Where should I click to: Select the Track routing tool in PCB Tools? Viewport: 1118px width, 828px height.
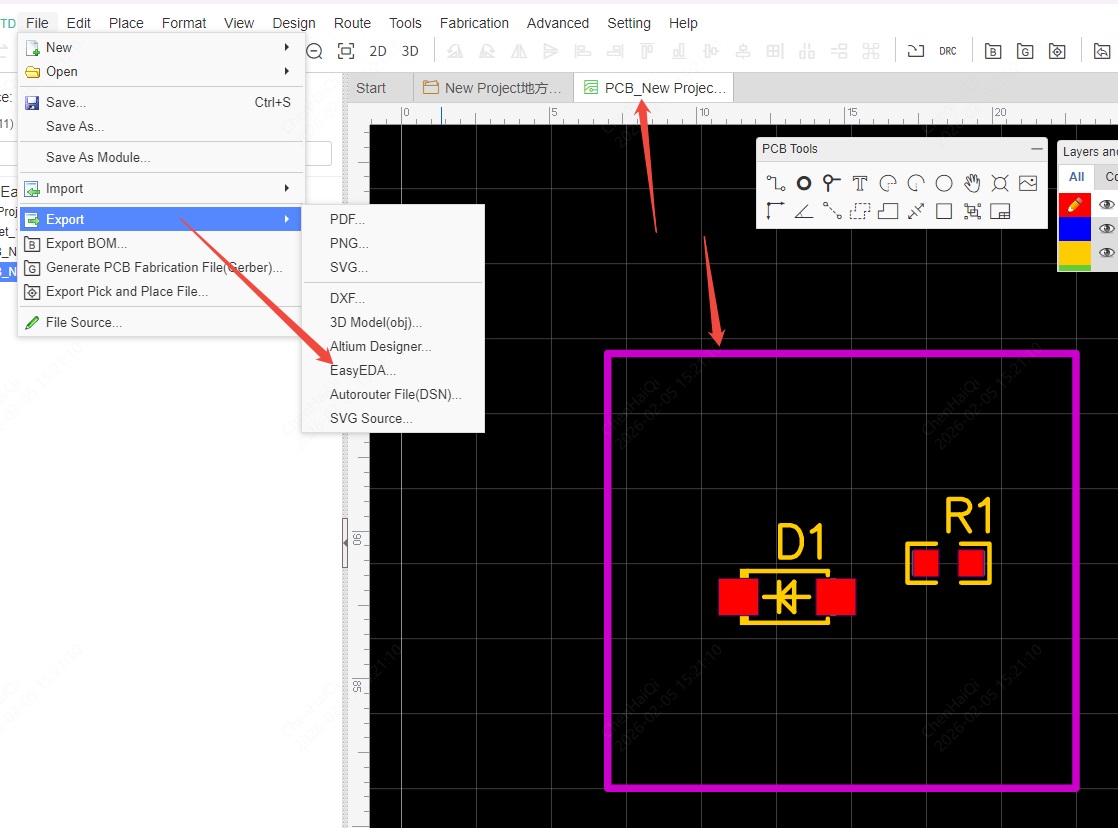click(776, 183)
